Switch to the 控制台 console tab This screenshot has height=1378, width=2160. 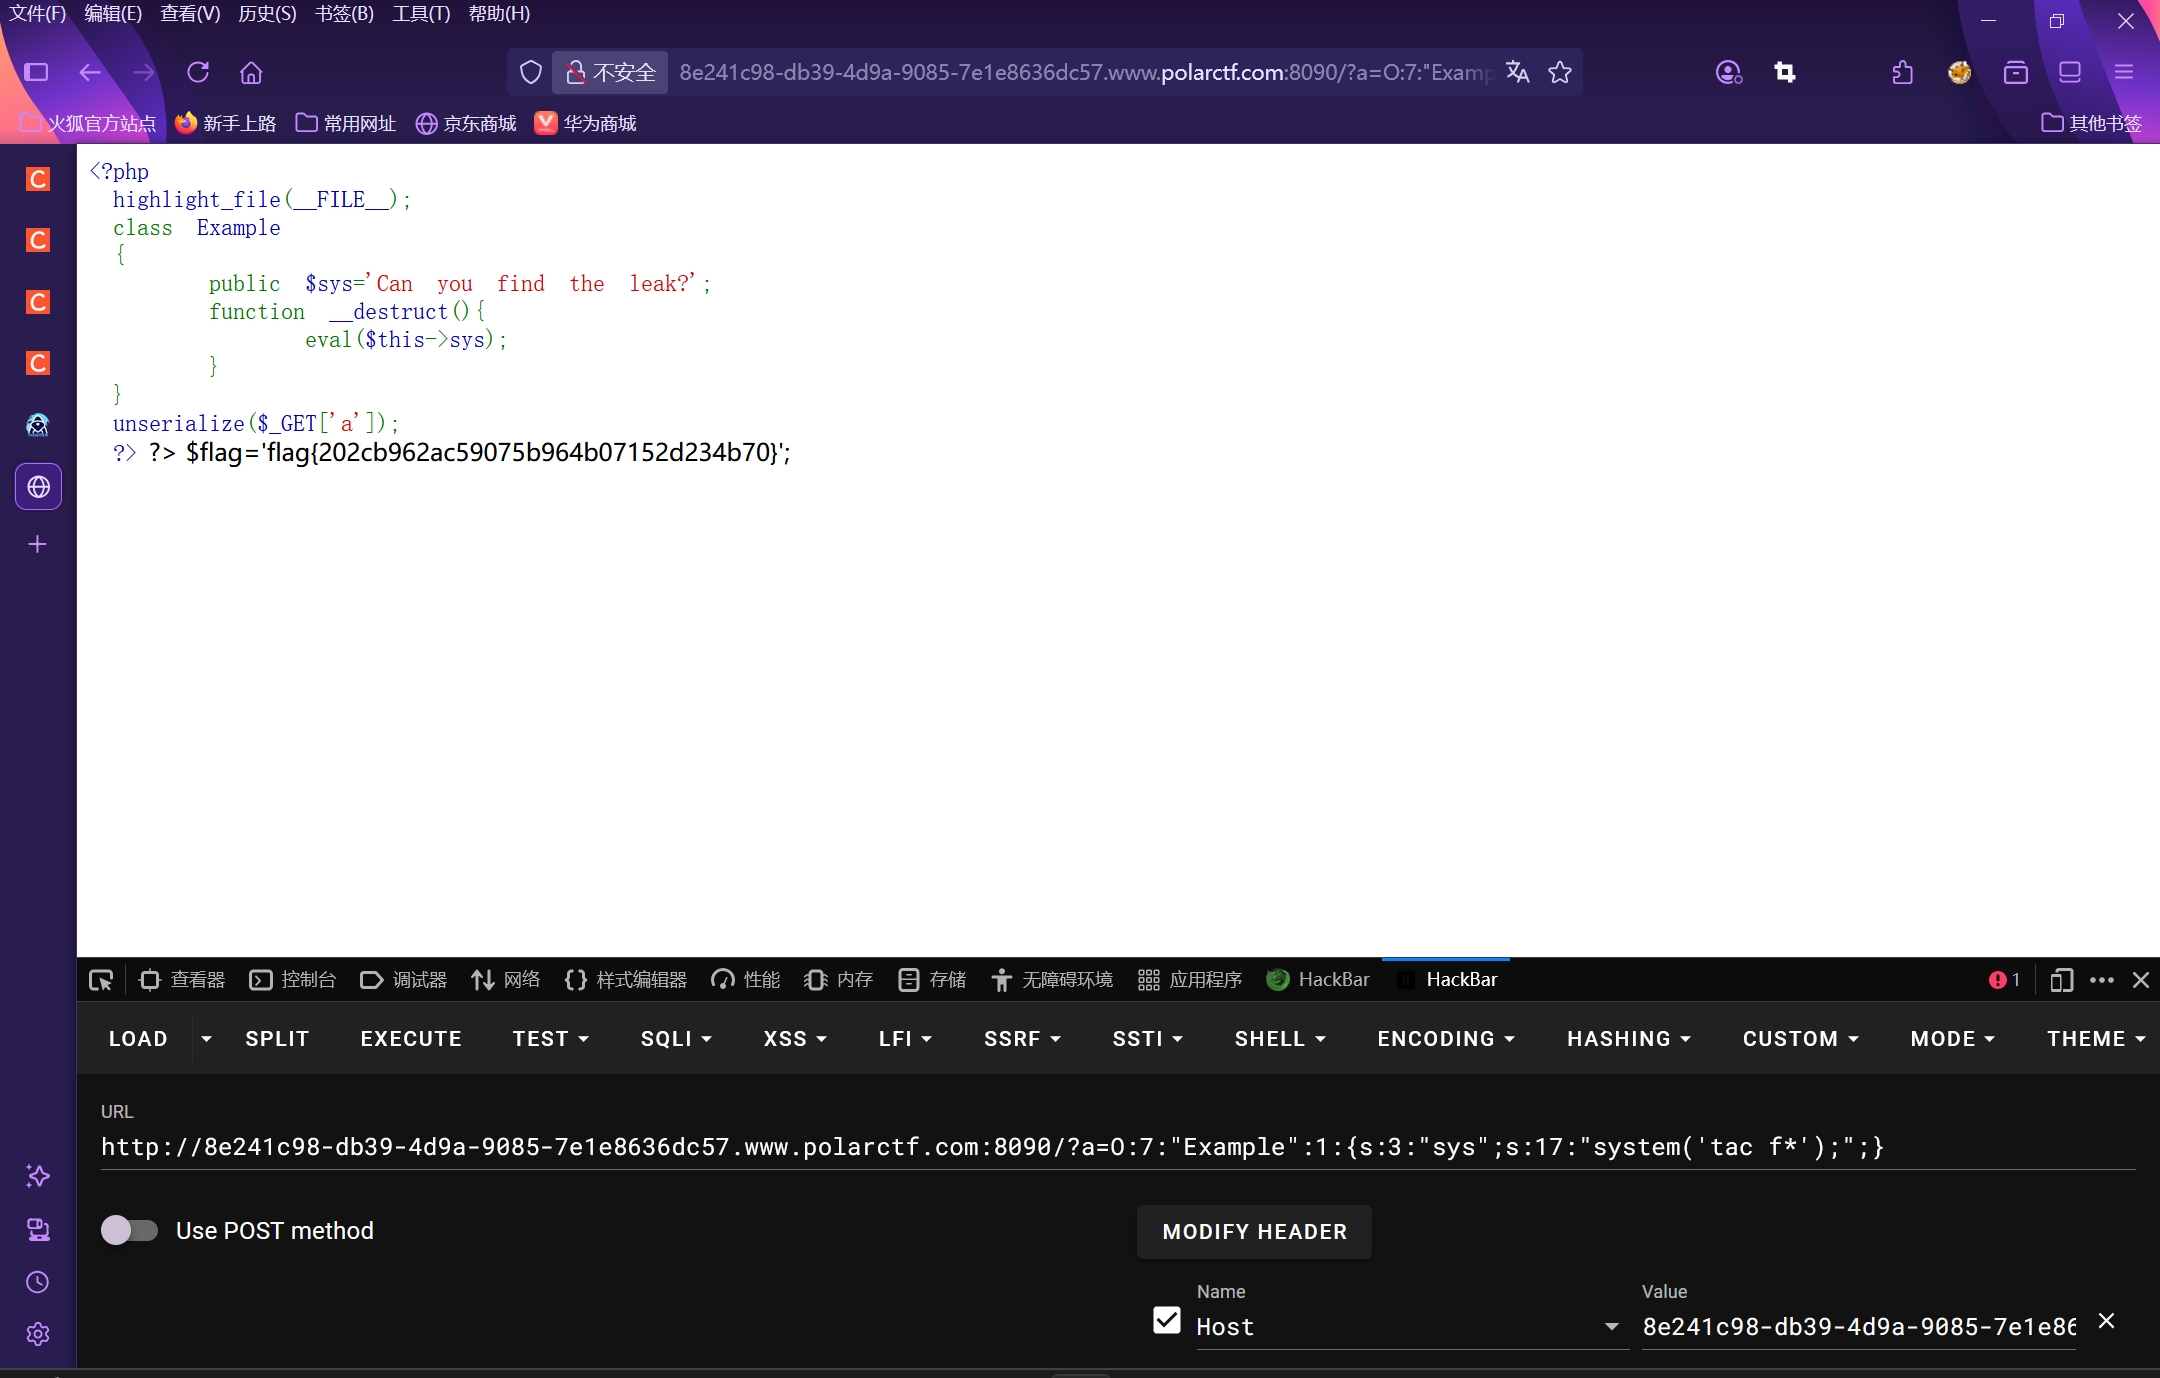click(292, 980)
